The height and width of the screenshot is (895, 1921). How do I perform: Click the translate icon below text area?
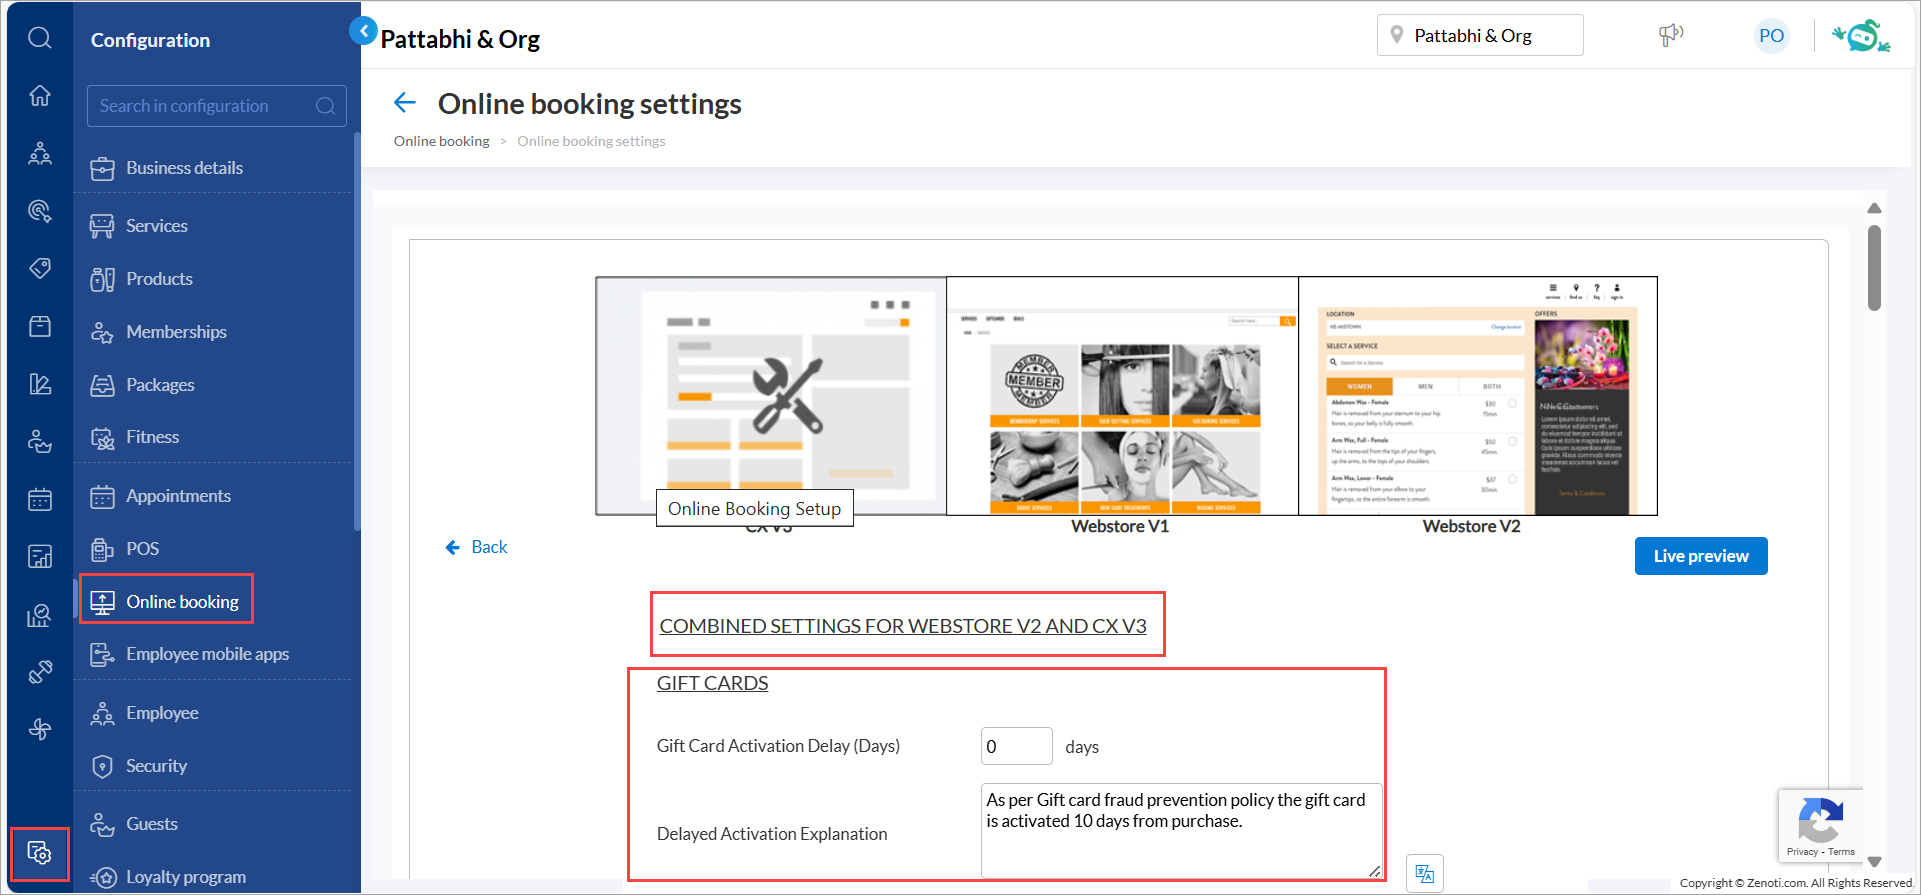coord(1425,874)
